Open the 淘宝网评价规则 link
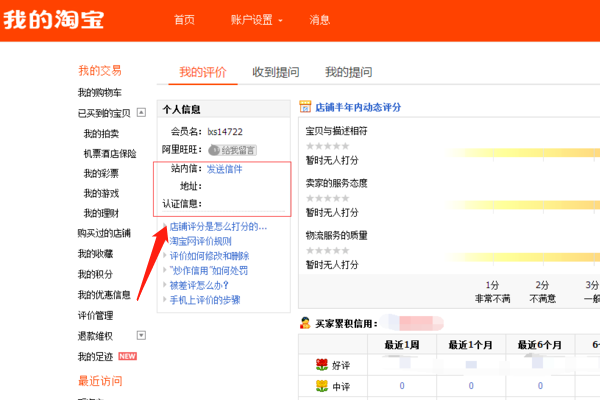 pyautogui.click(x=201, y=241)
